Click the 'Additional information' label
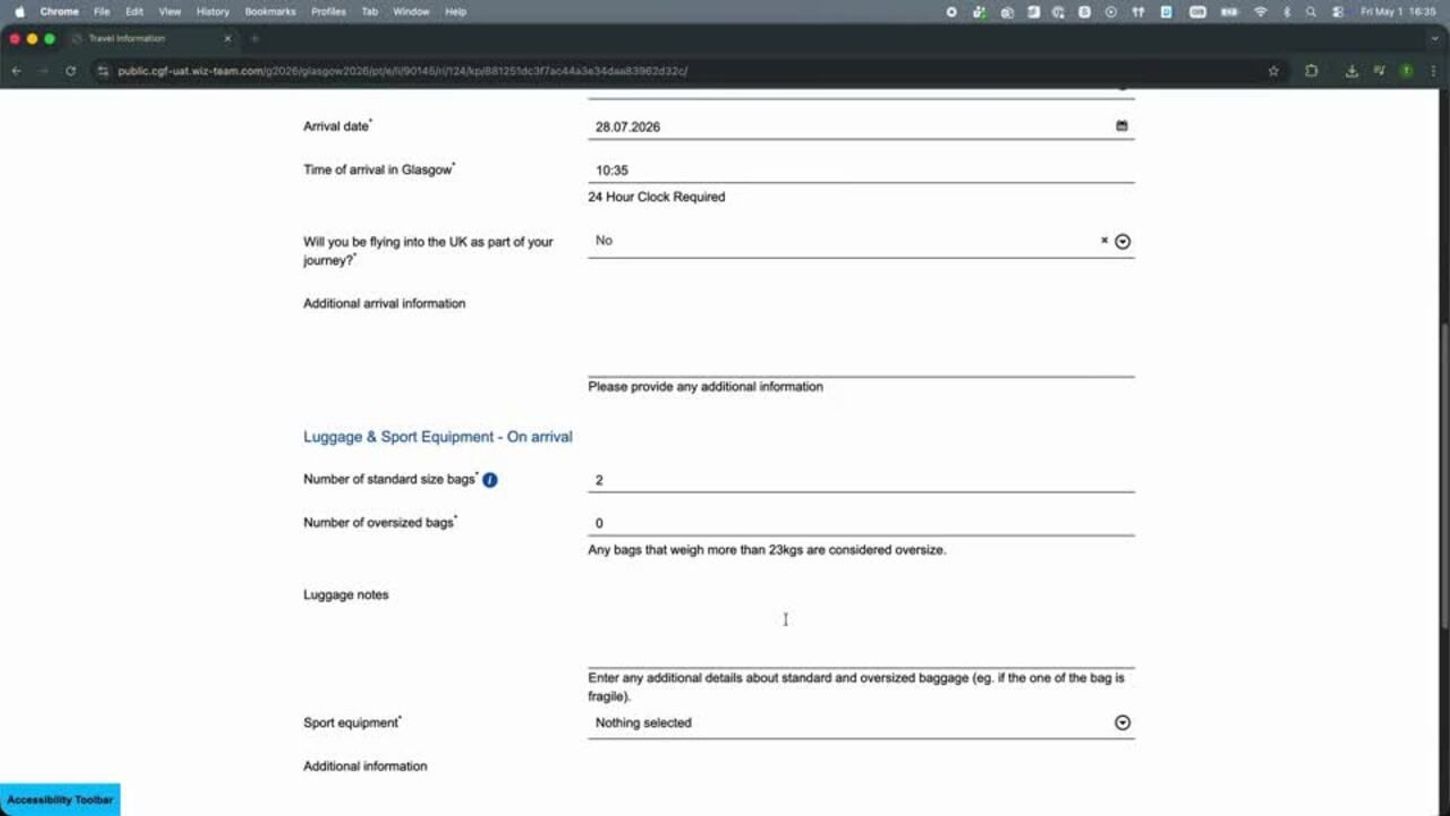 [x=365, y=766]
